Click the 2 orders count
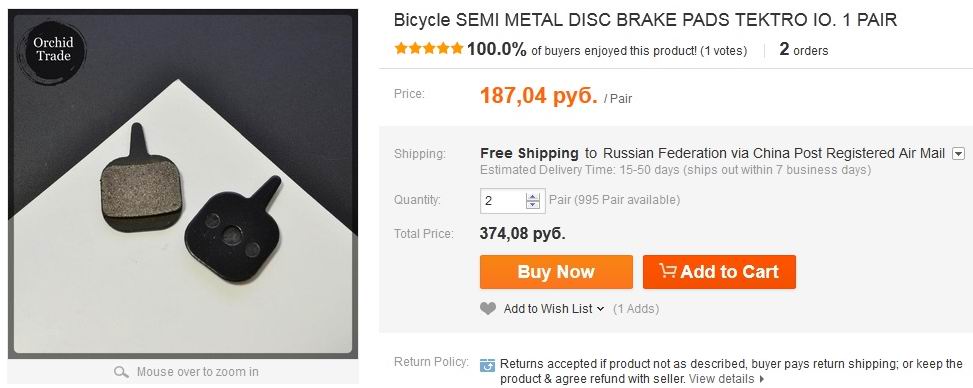The height and width of the screenshot is (388, 973). pos(804,50)
